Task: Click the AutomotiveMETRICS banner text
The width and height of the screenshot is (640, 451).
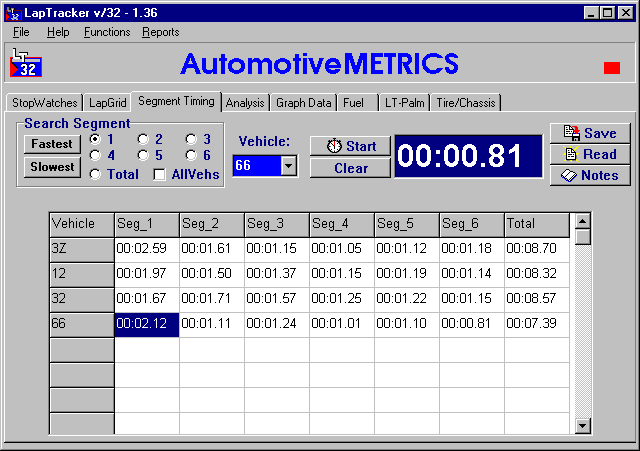Action: coord(319,64)
